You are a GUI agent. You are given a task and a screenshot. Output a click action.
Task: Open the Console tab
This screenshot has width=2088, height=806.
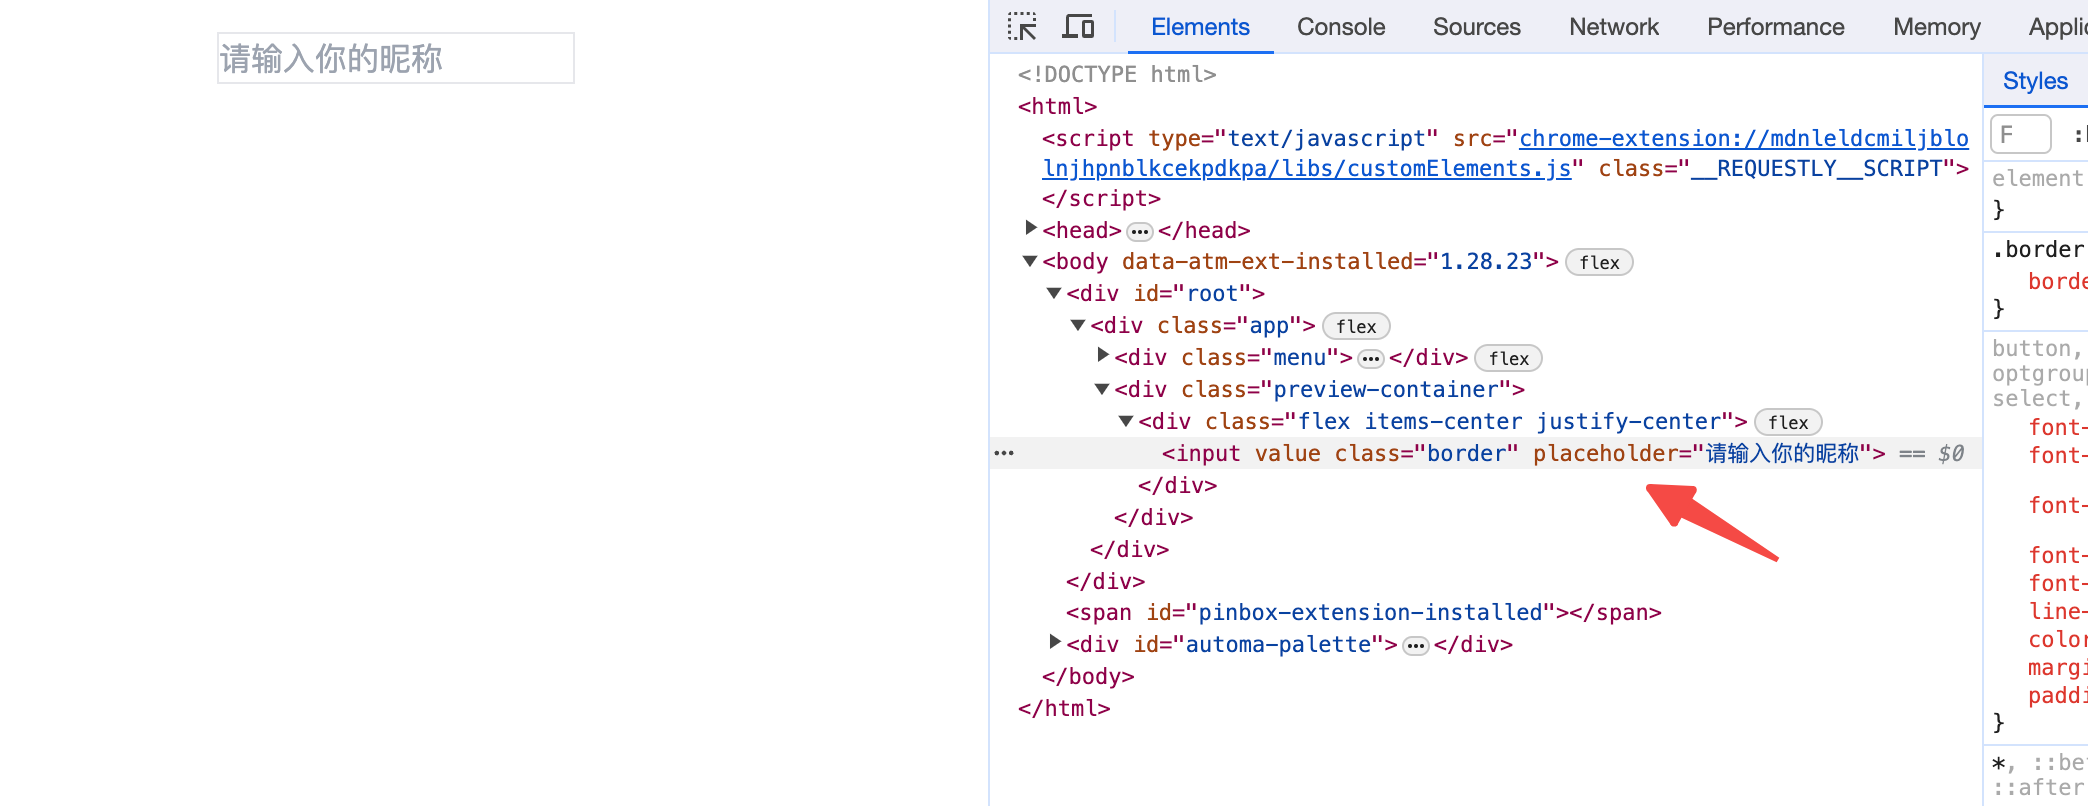1341,27
